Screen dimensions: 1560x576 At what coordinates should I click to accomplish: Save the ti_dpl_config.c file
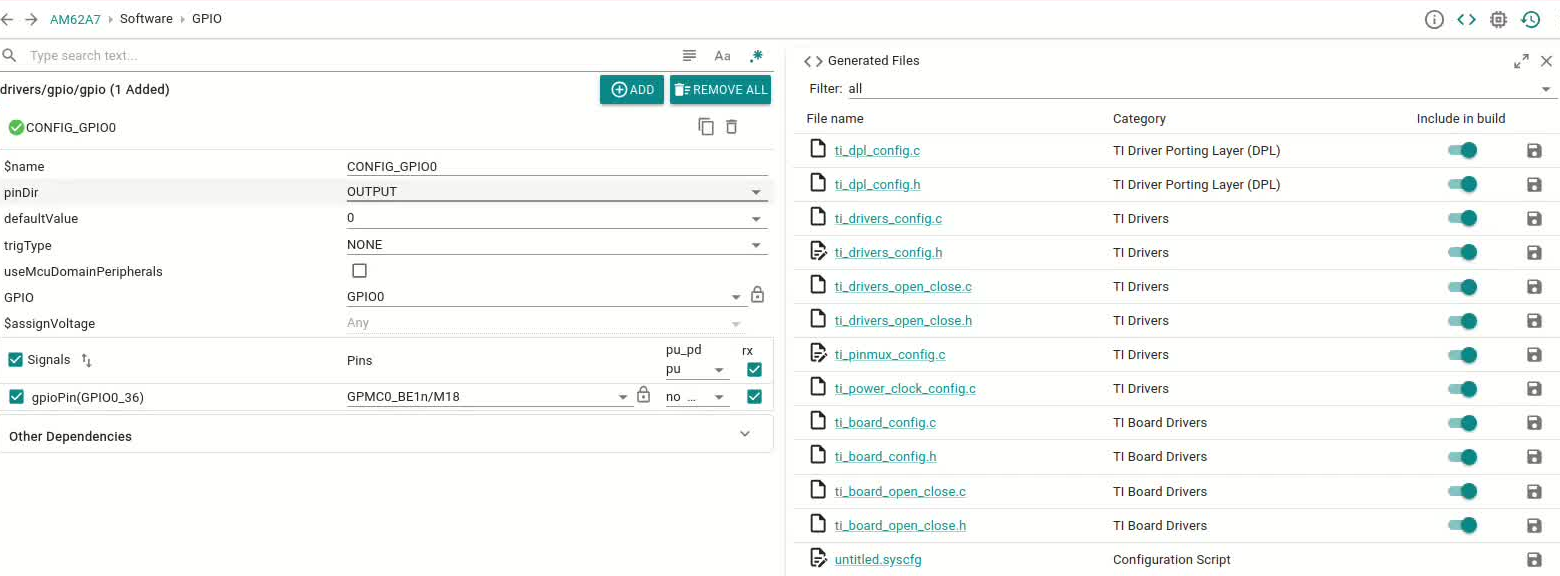pyautogui.click(x=1534, y=151)
